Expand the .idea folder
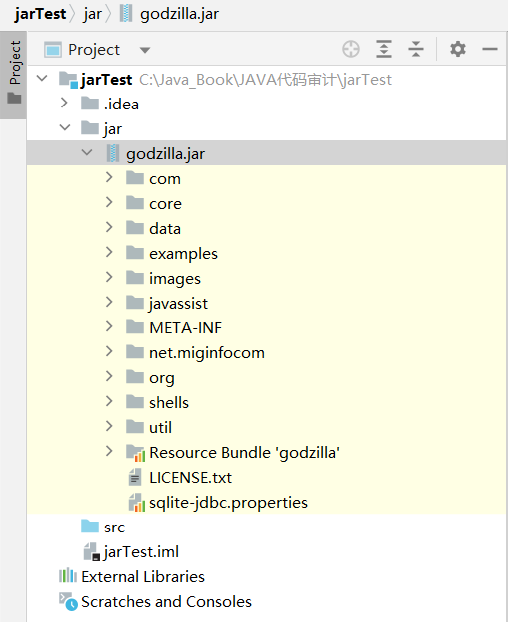 [x=64, y=103]
